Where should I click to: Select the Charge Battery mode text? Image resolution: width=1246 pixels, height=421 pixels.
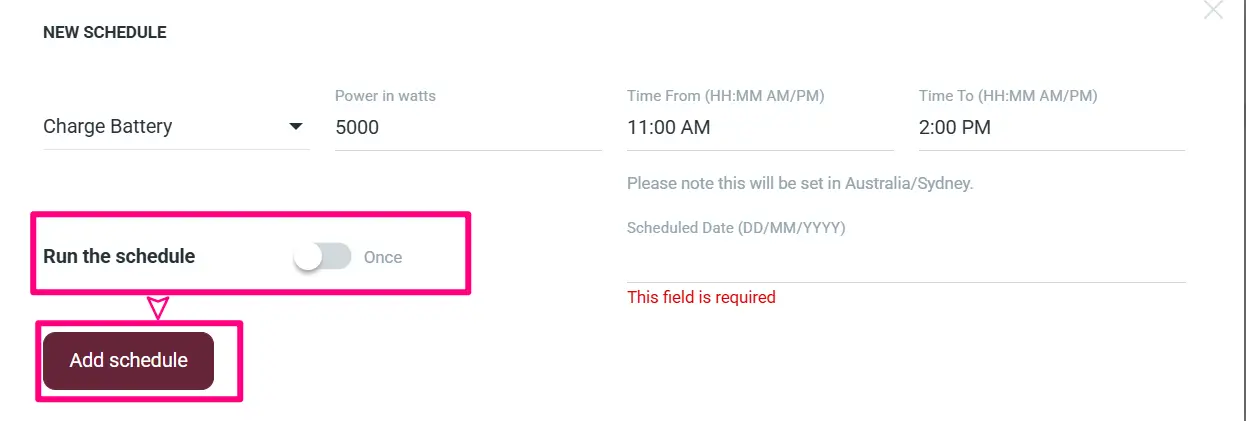coord(107,127)
